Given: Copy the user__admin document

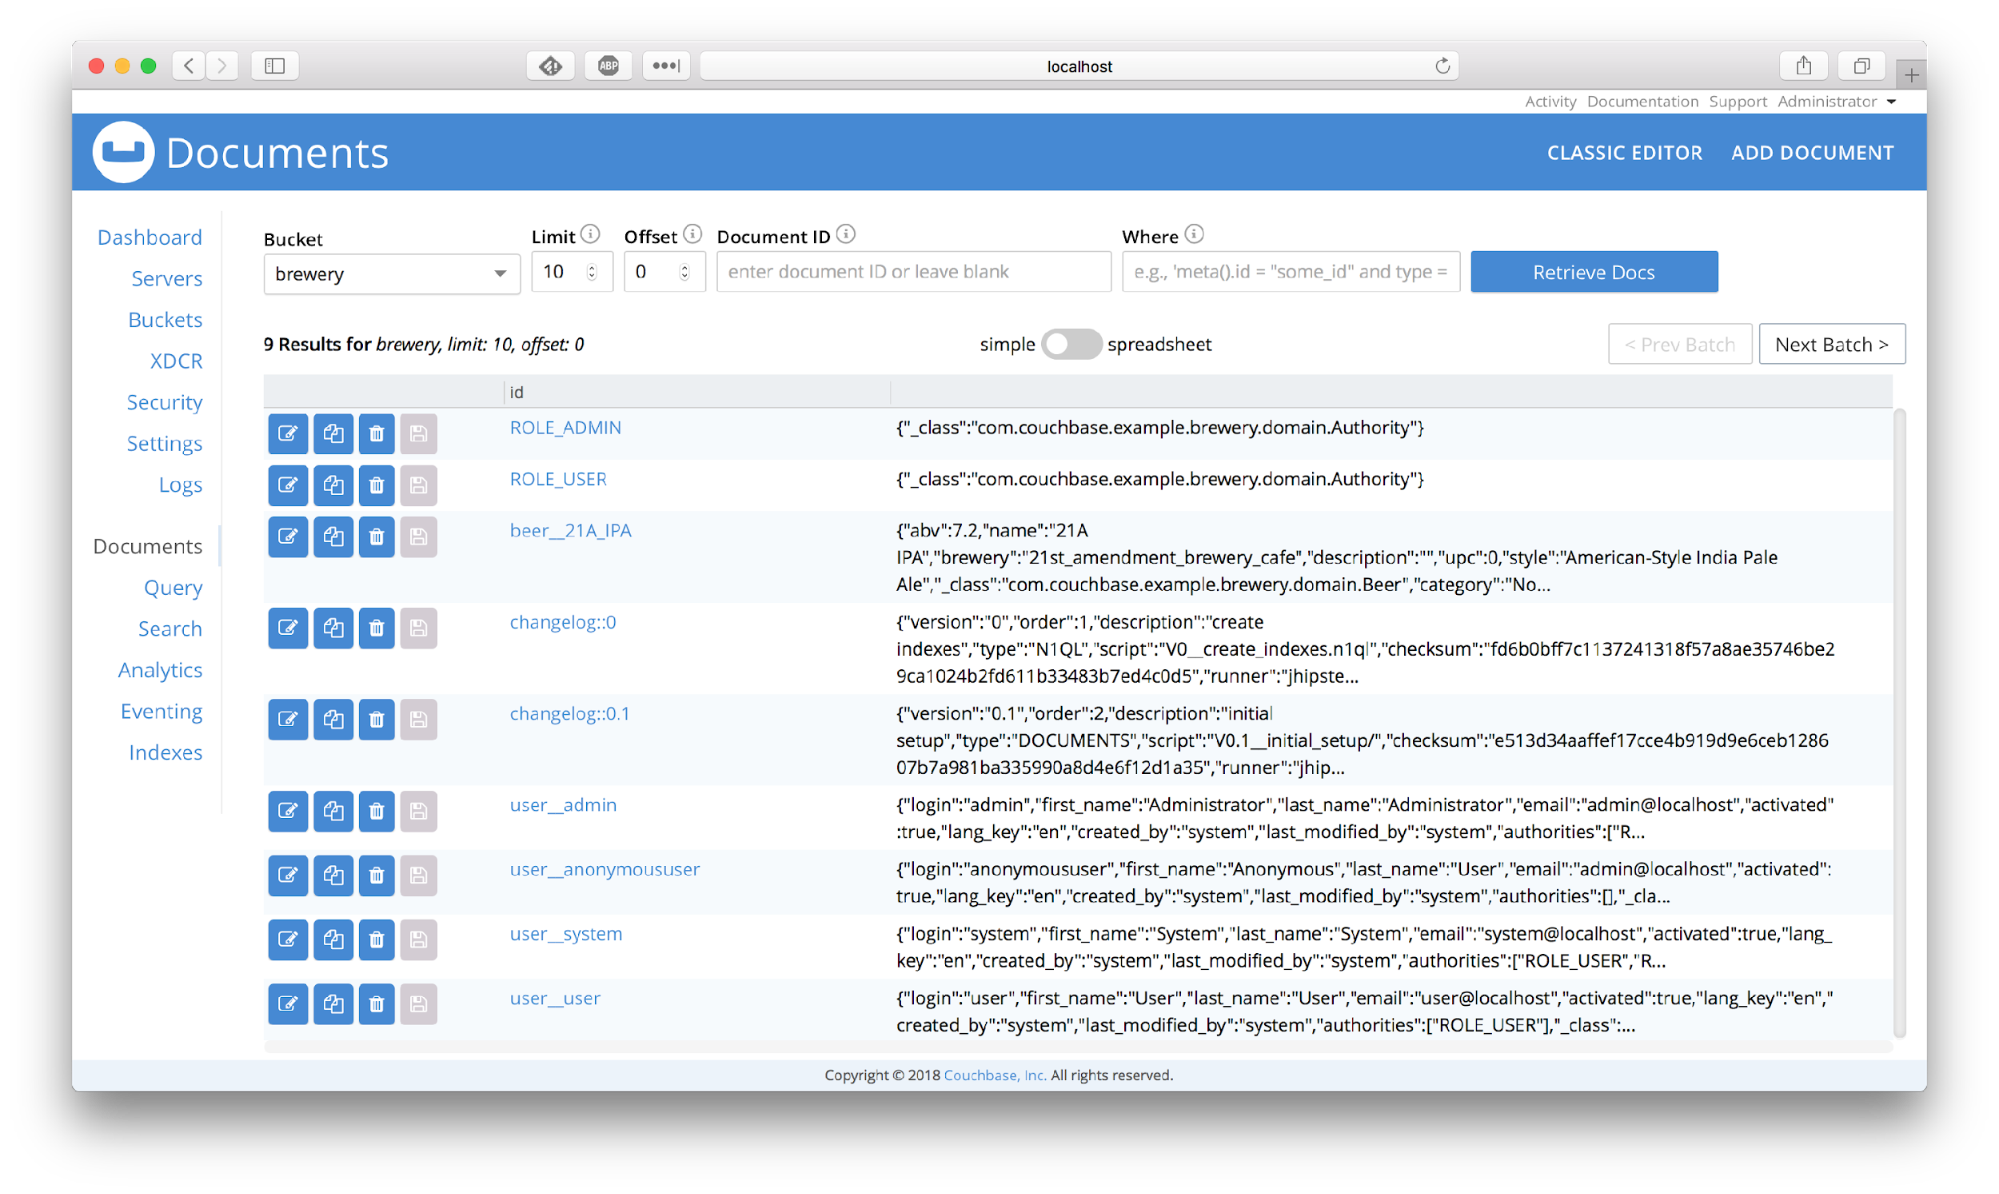Looking at the screenshot, I should [334, 811].
